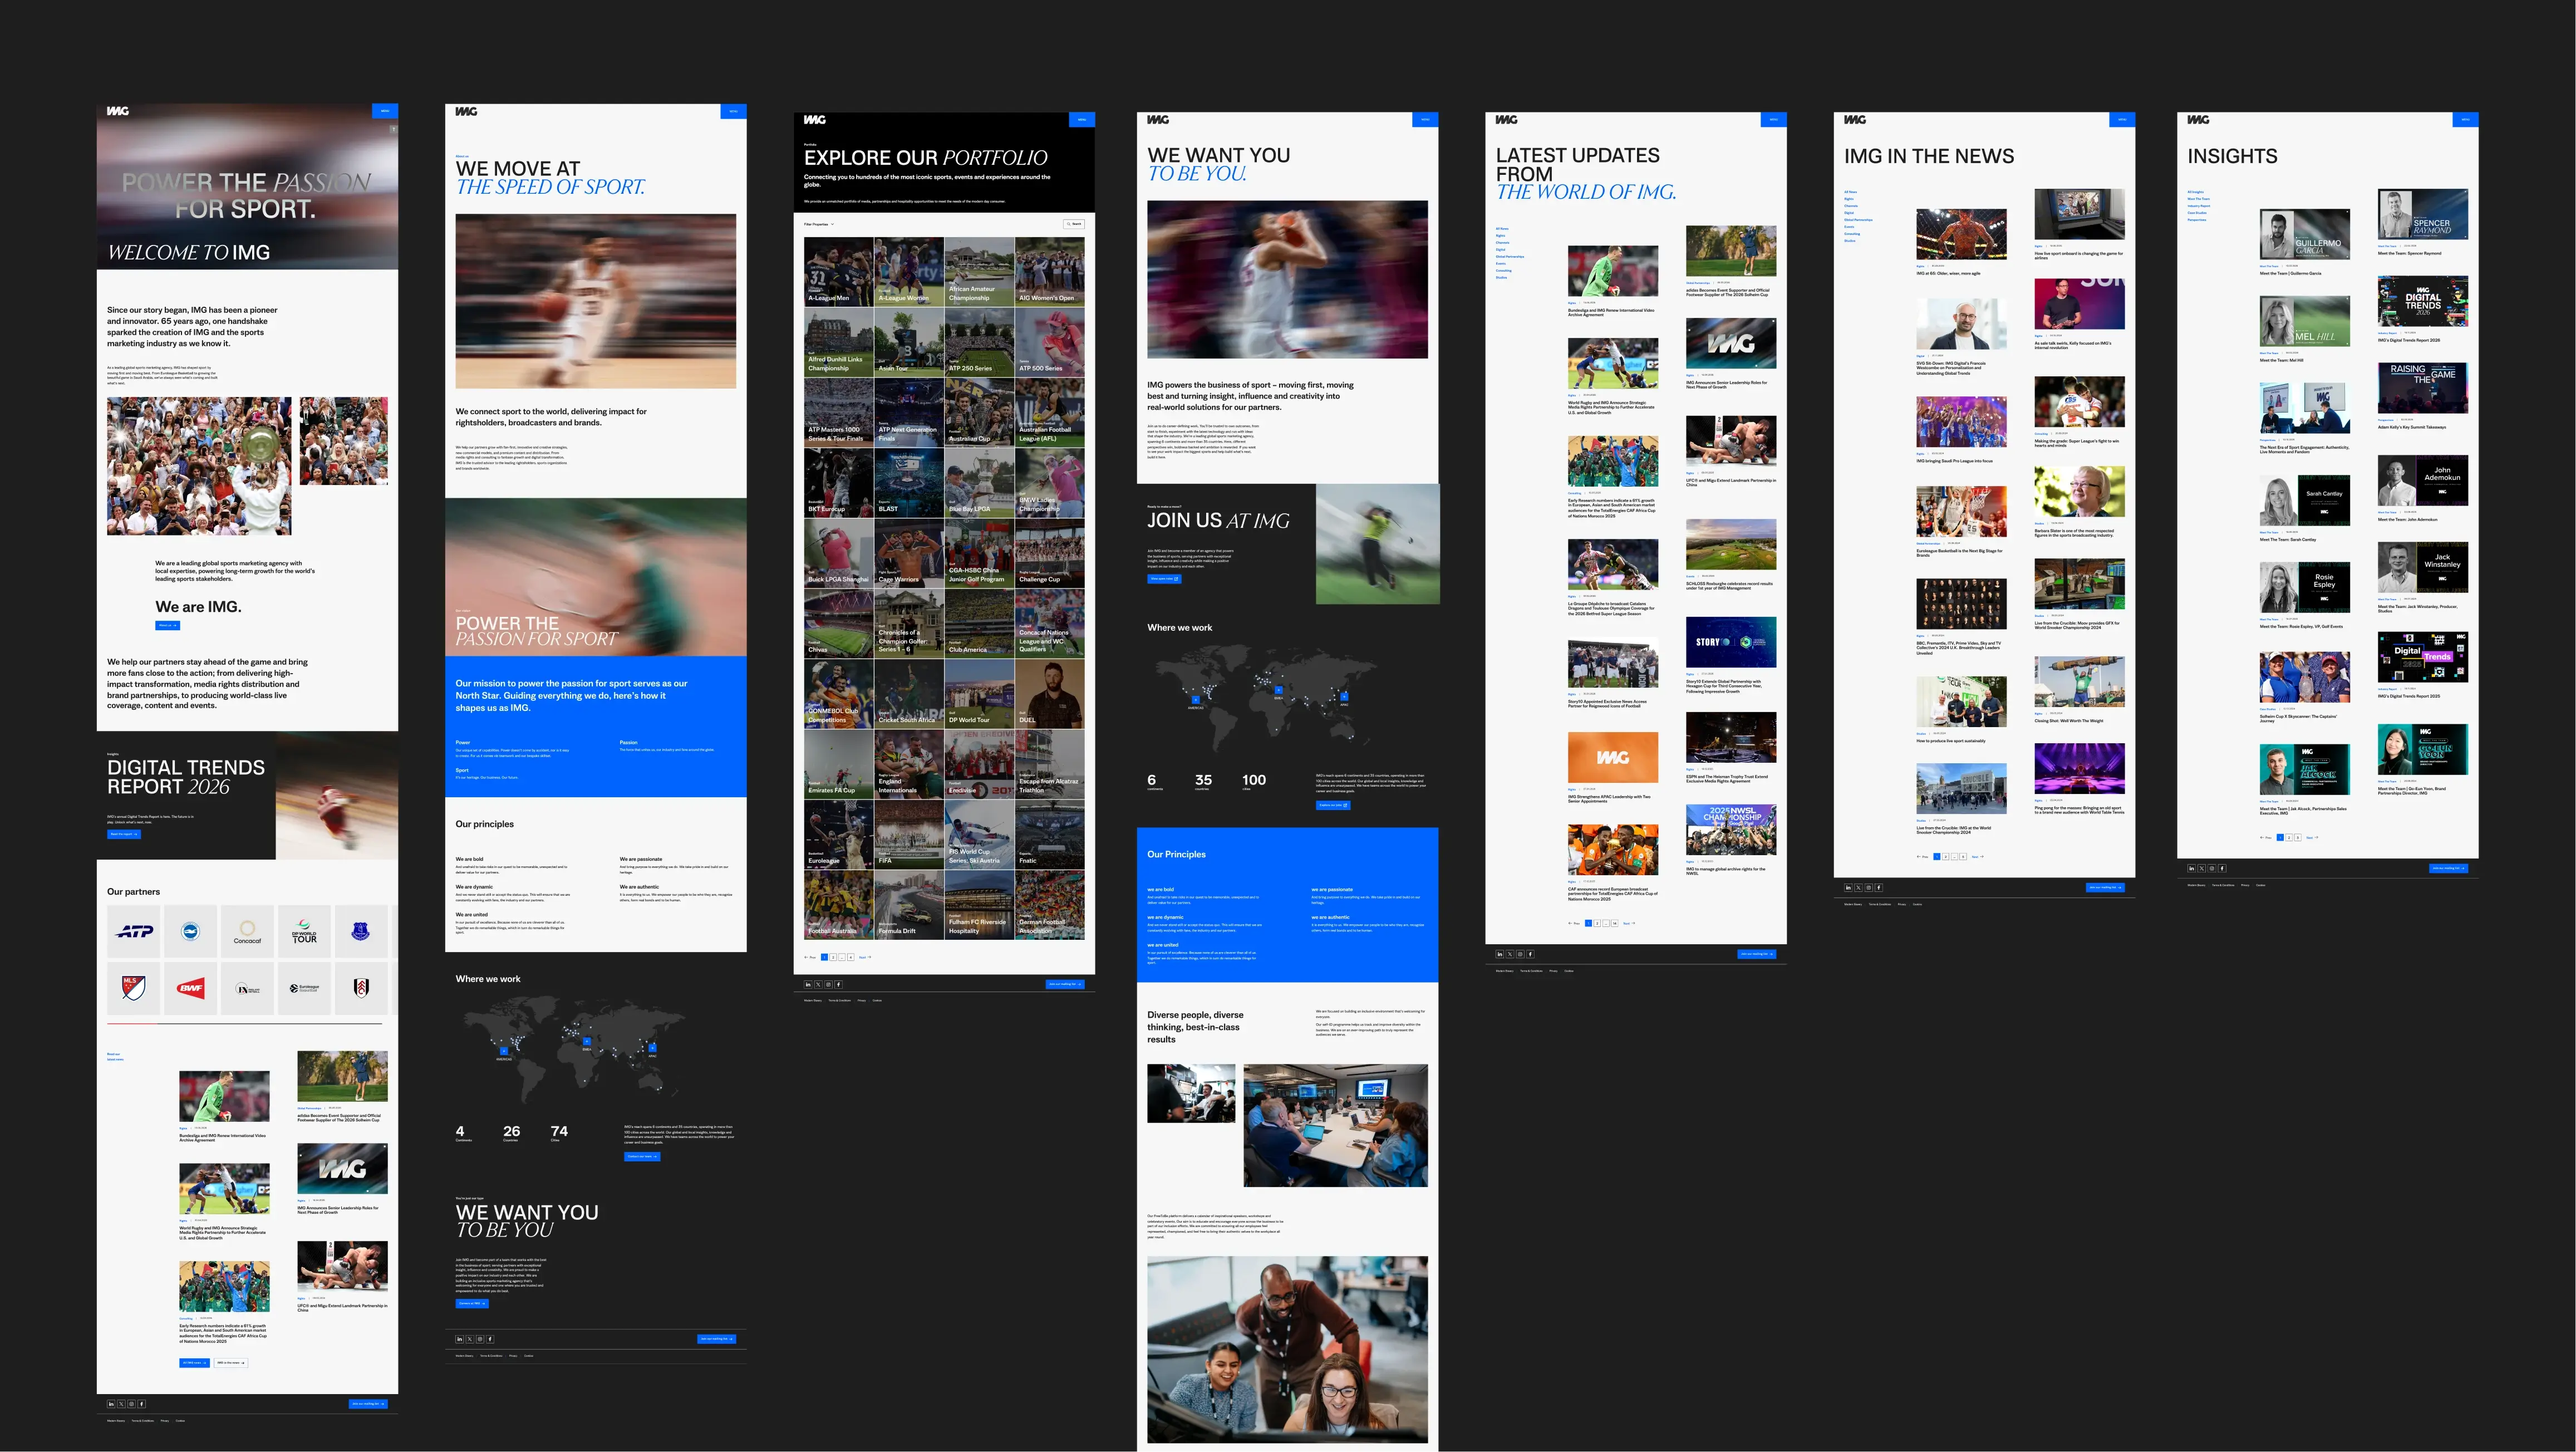The width and height of the screenshot is (2576, 1452).
Task: Click Careers at IMG button
Action: point(472,1304)
